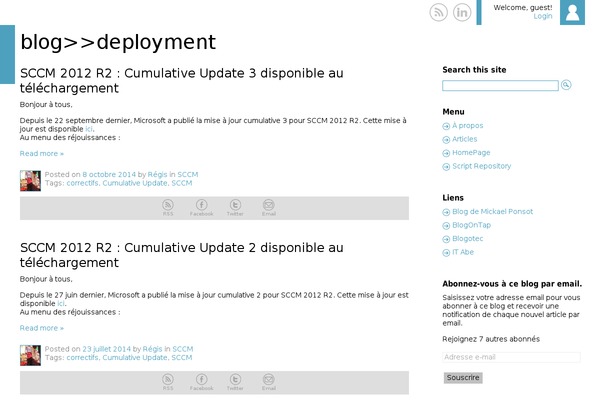
Task: Open the blog>>deployment site title
Action: [x=118, y=42]
